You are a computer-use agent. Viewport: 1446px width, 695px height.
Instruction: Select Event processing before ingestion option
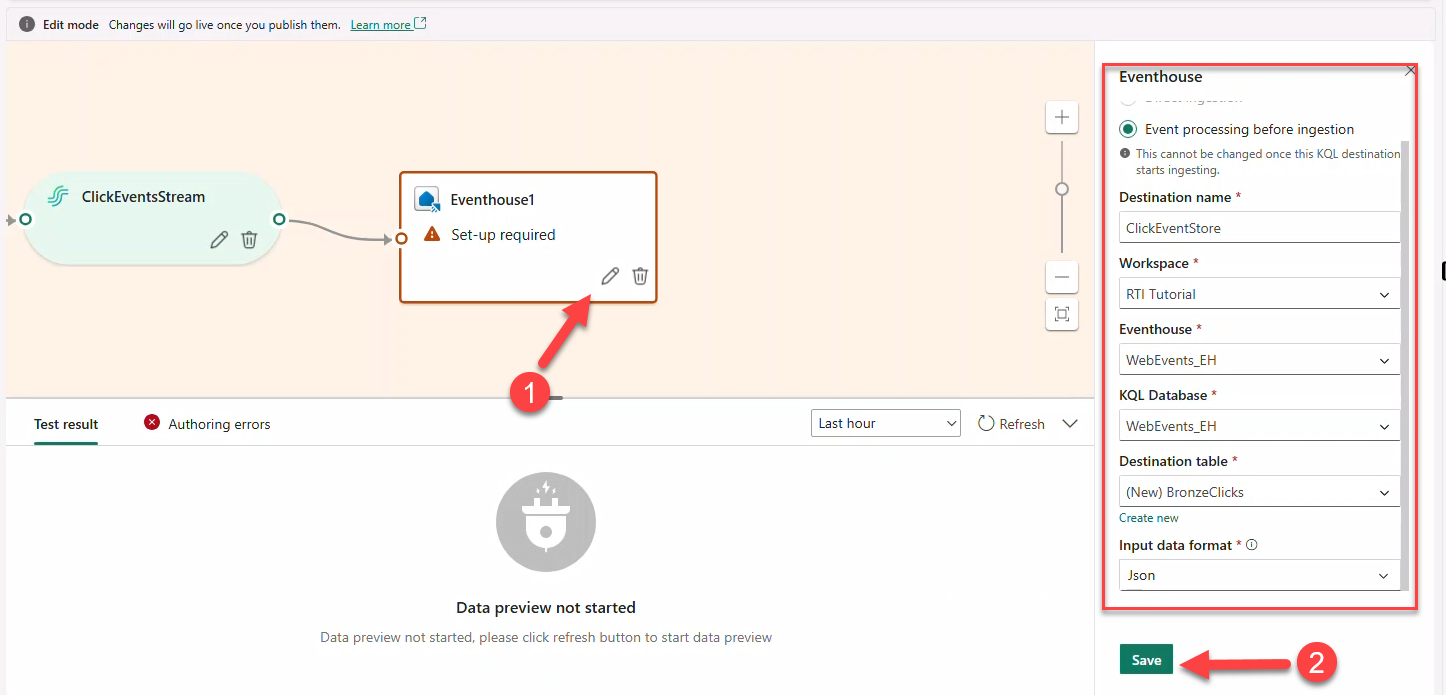point(1128,129)
